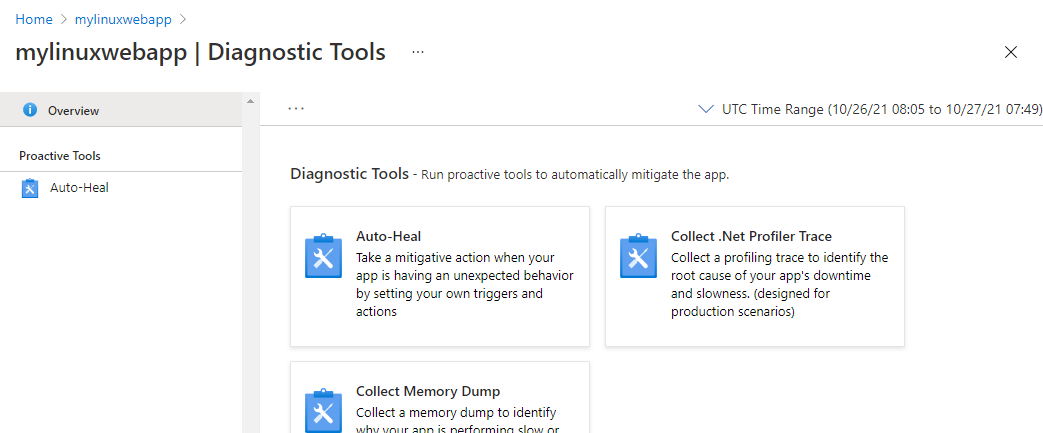Click the Proactive Tools section heading
The image size is (1043, 433).
click(x=60, y=156)
